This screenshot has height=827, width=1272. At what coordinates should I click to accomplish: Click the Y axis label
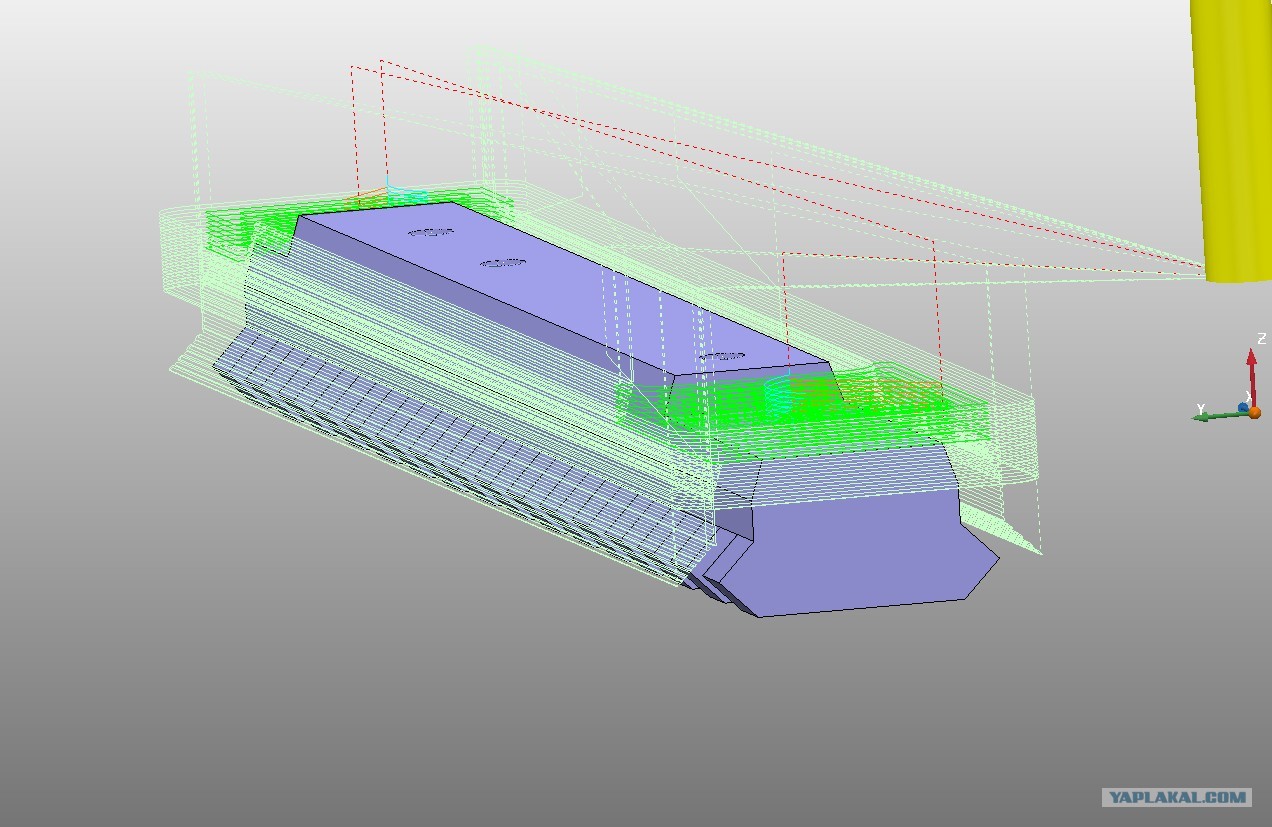[1199, 409]
